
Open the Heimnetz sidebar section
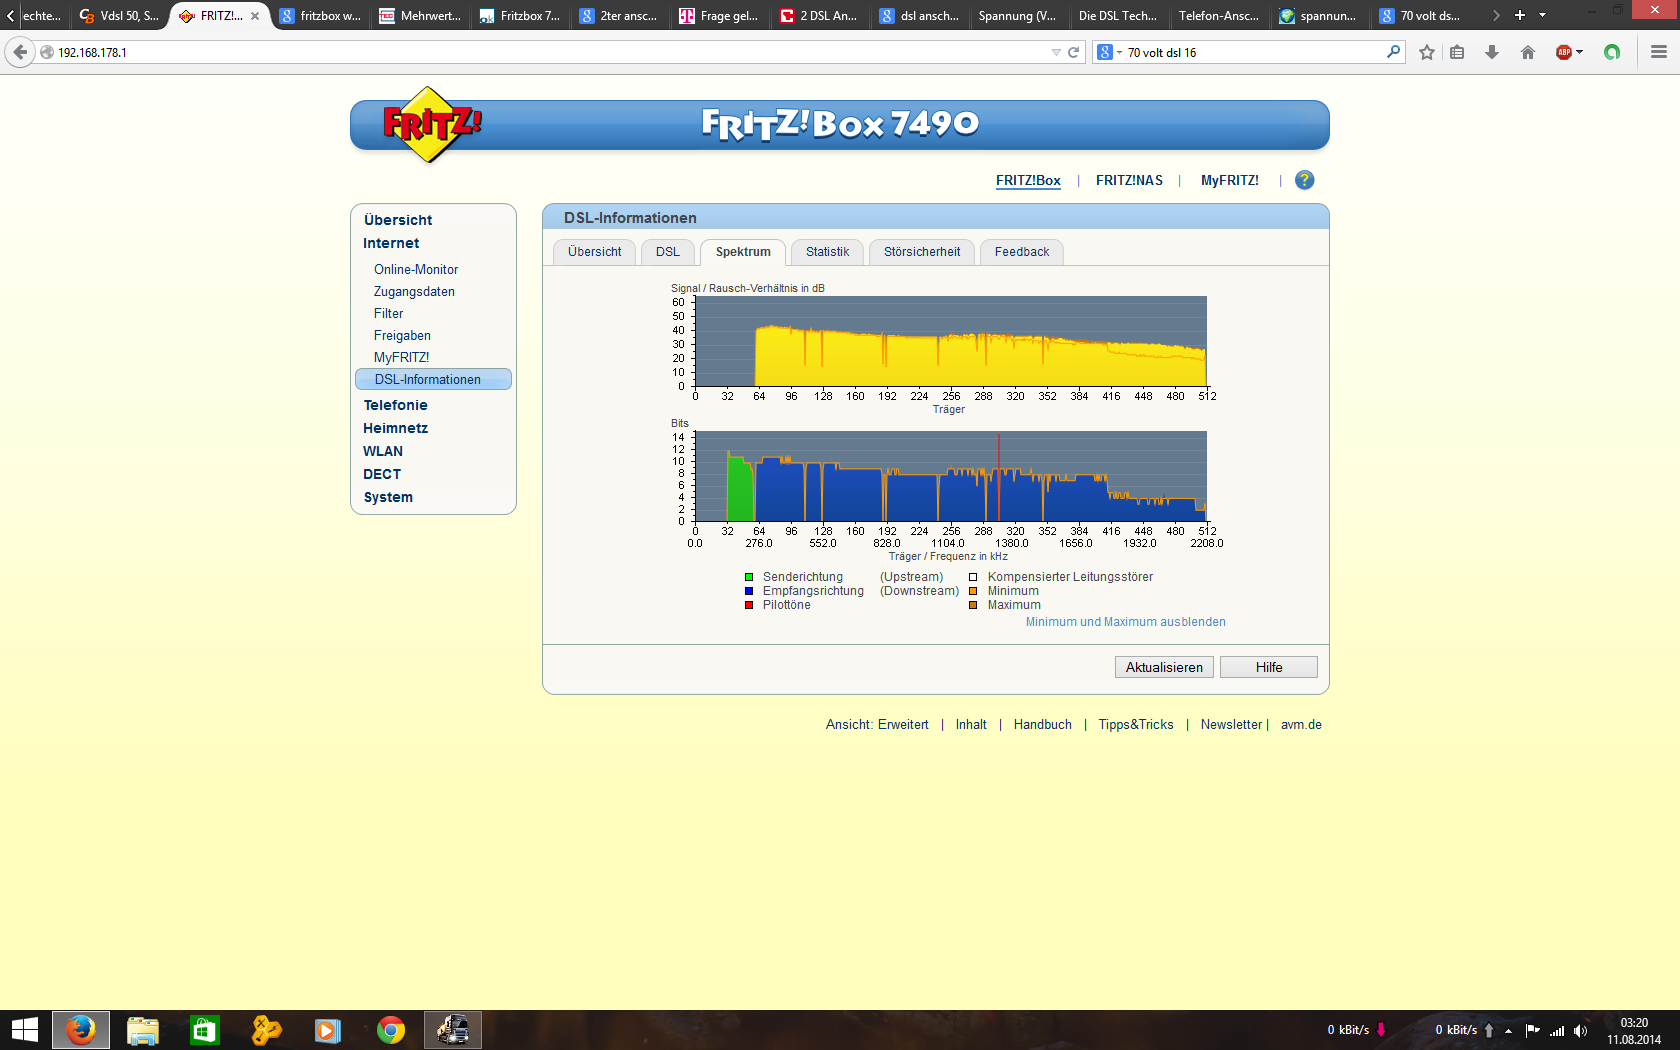point(395,428)
